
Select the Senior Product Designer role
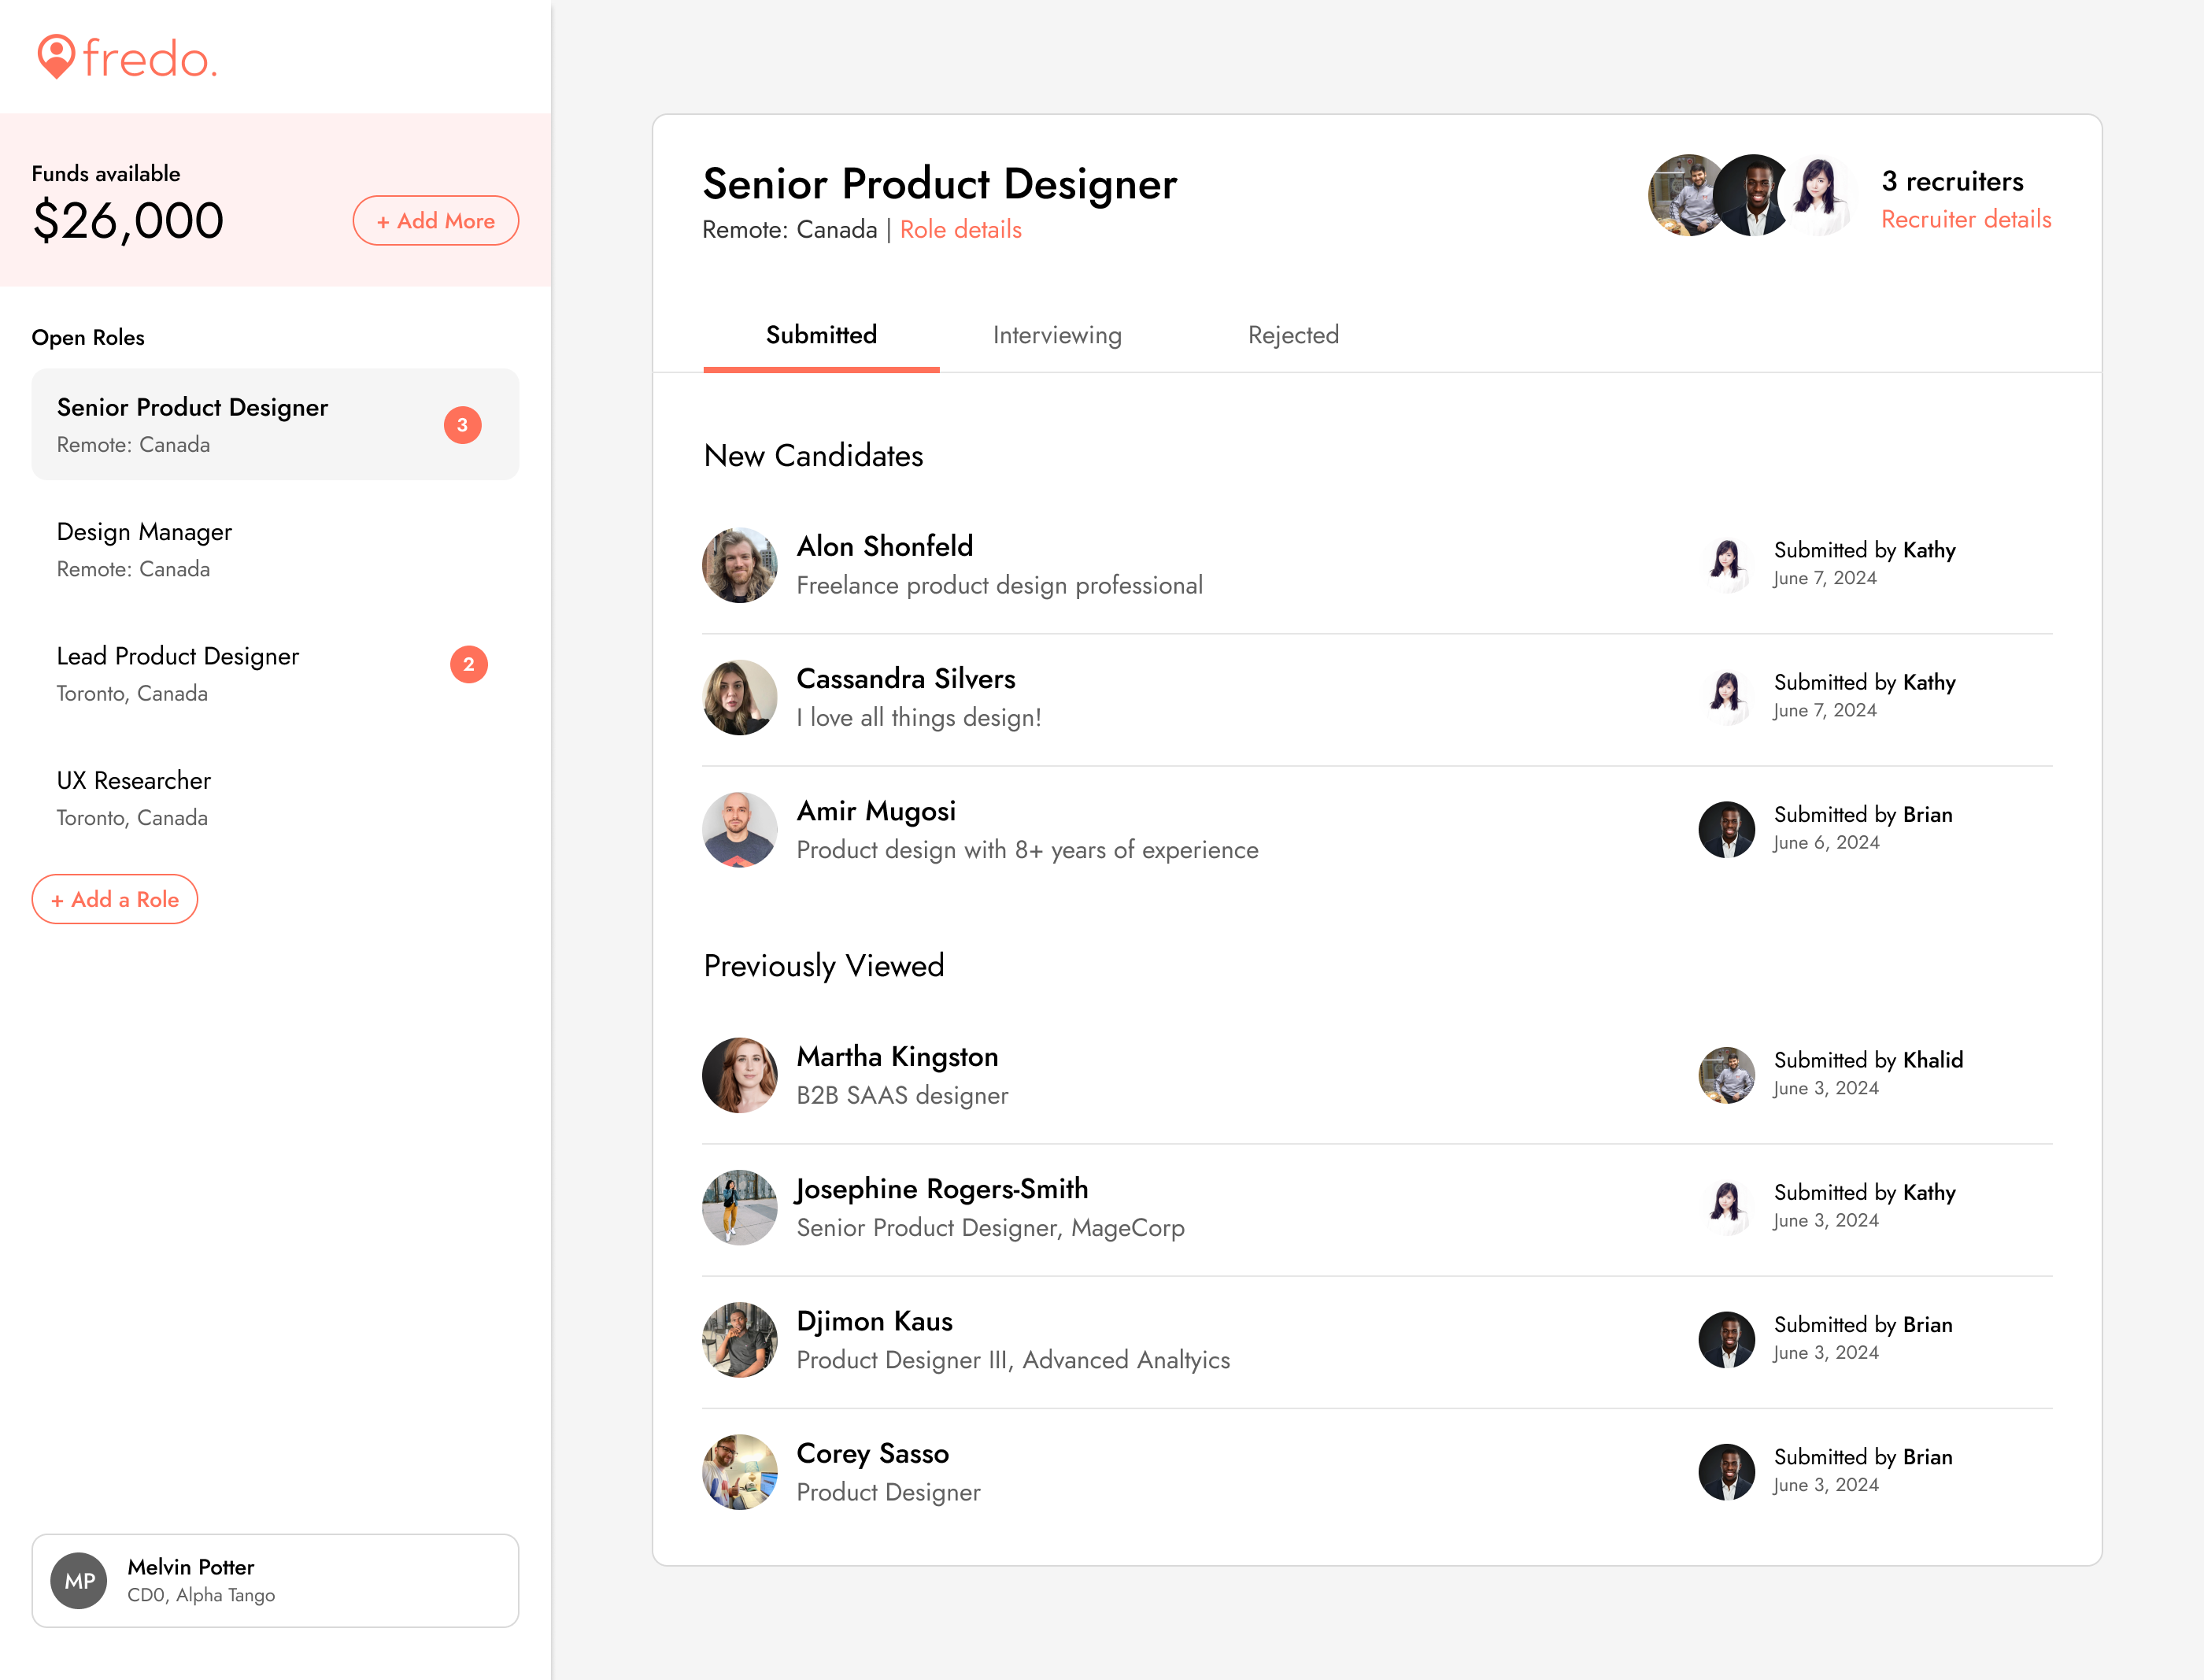pyautogui.click(x=275, y=424)
